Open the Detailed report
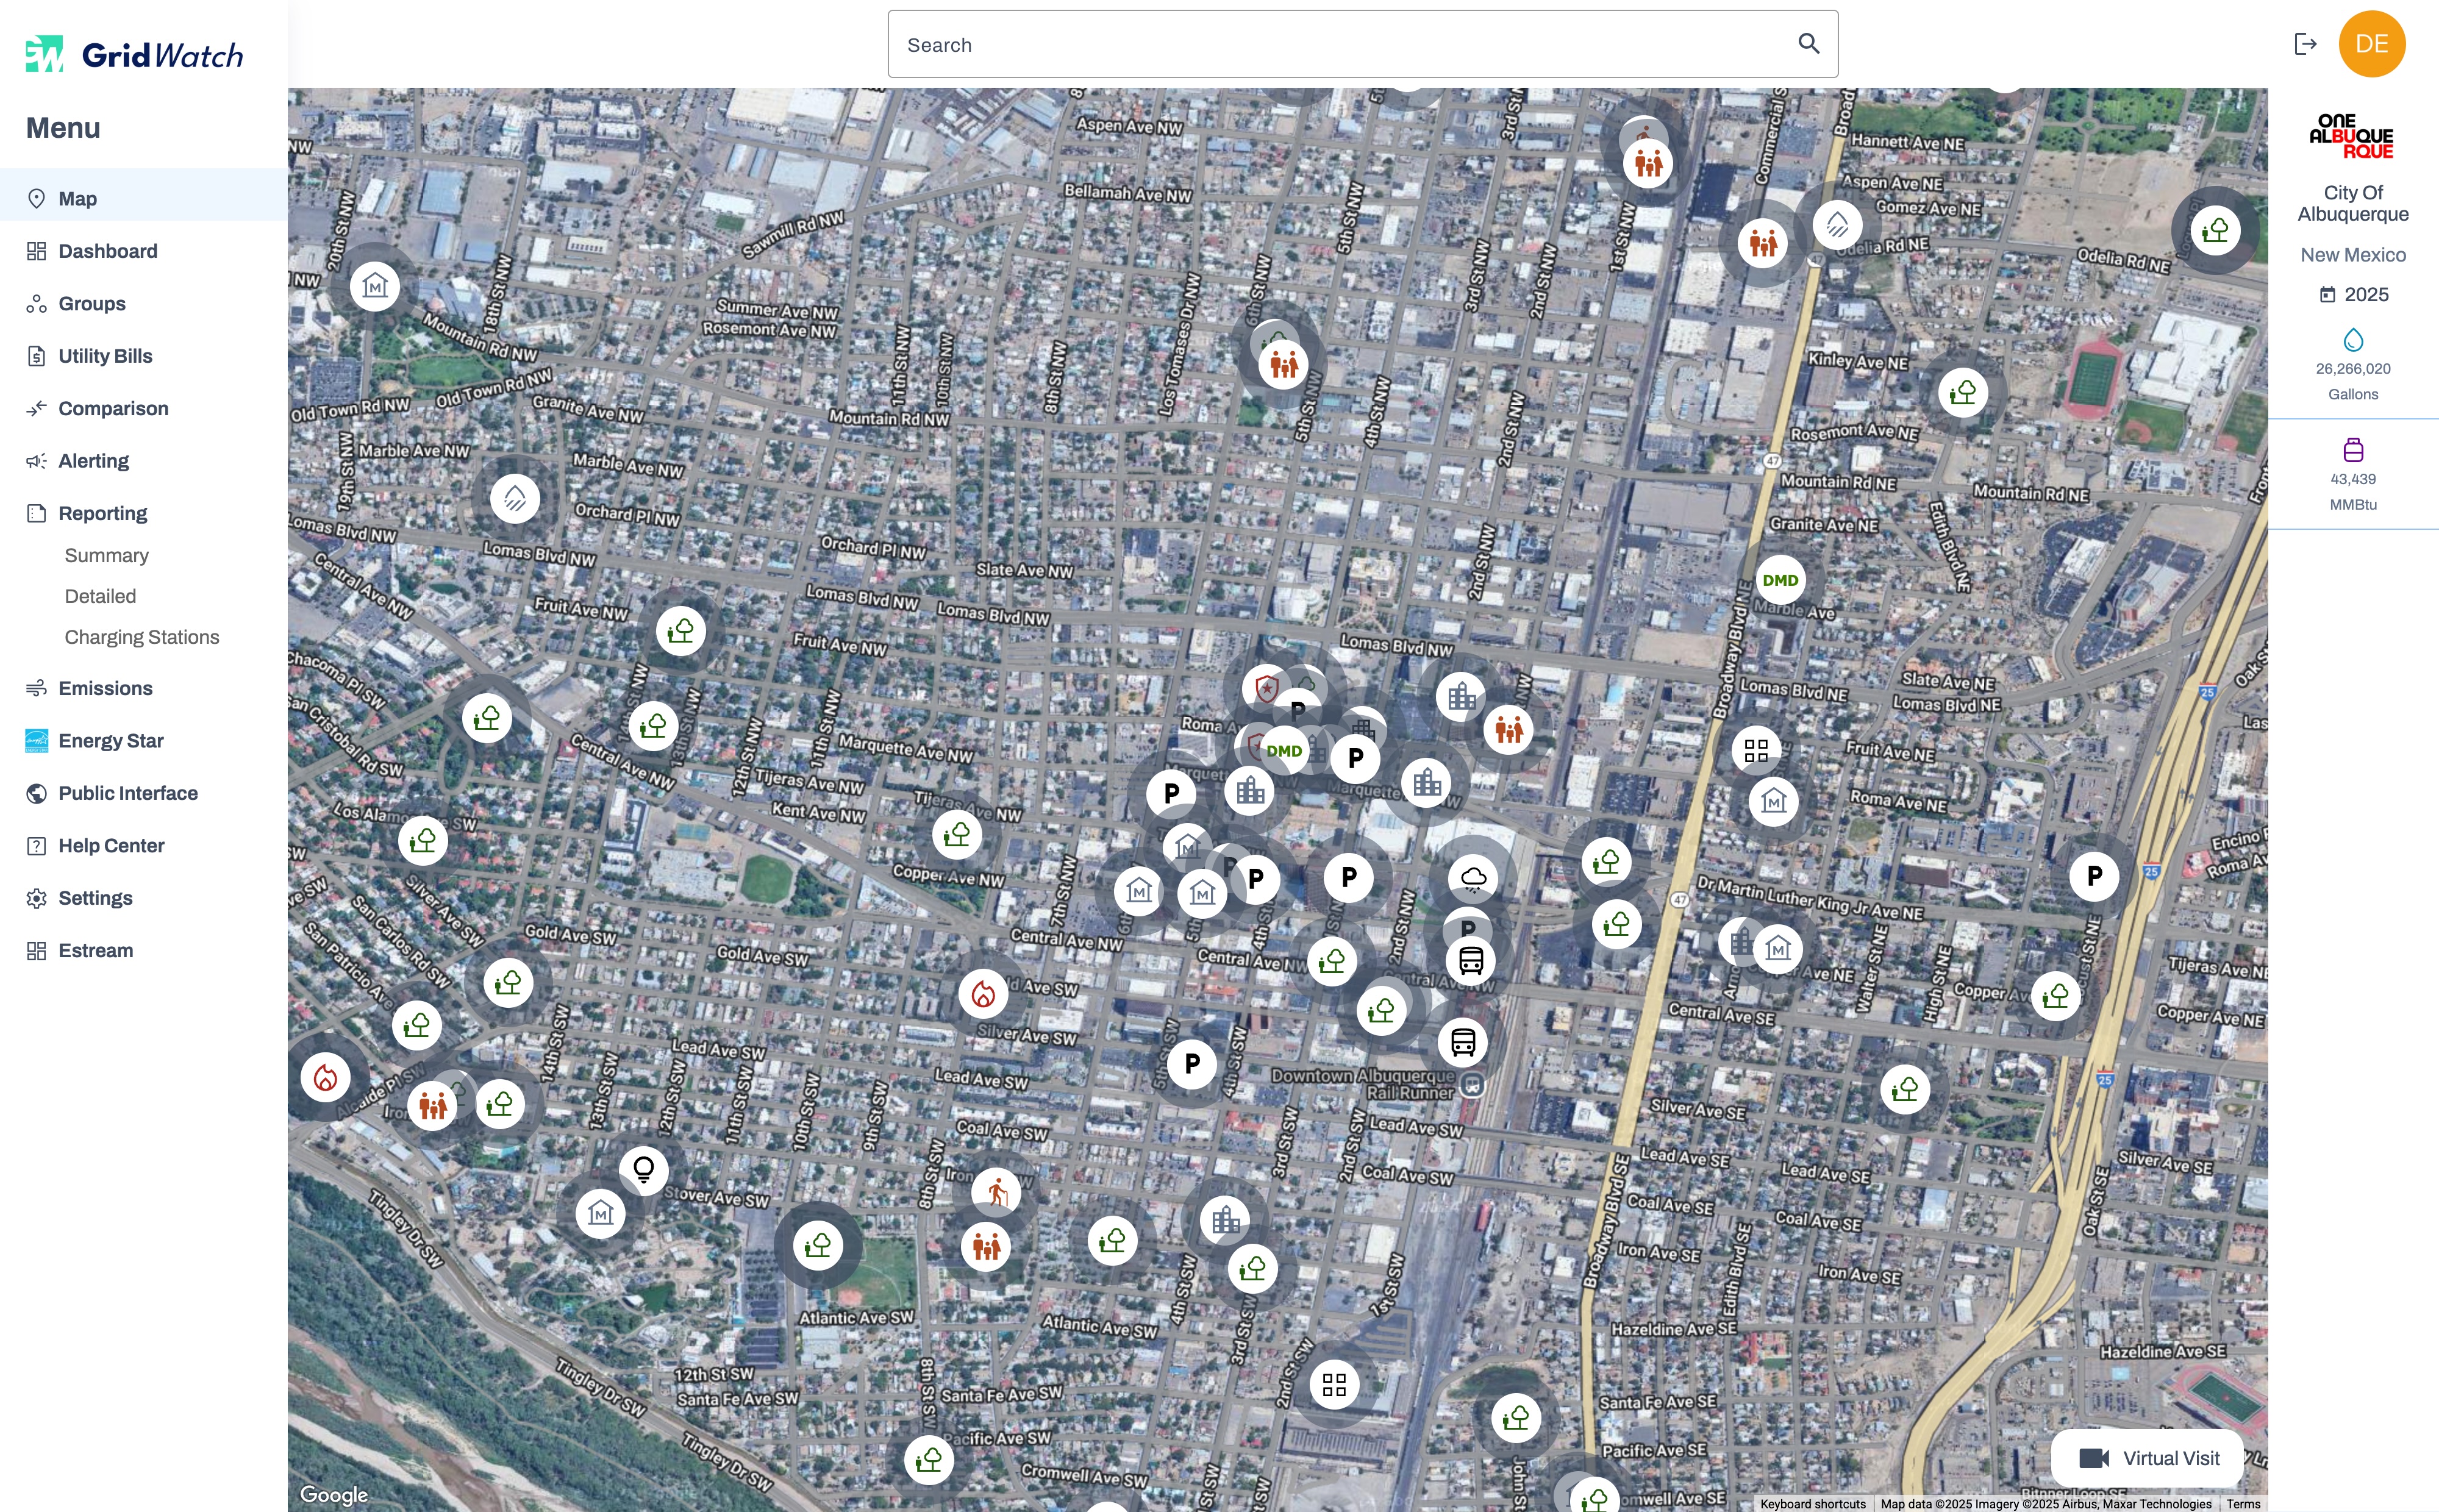Viewport: 2439px width, 1512px height. pos(100,596)
